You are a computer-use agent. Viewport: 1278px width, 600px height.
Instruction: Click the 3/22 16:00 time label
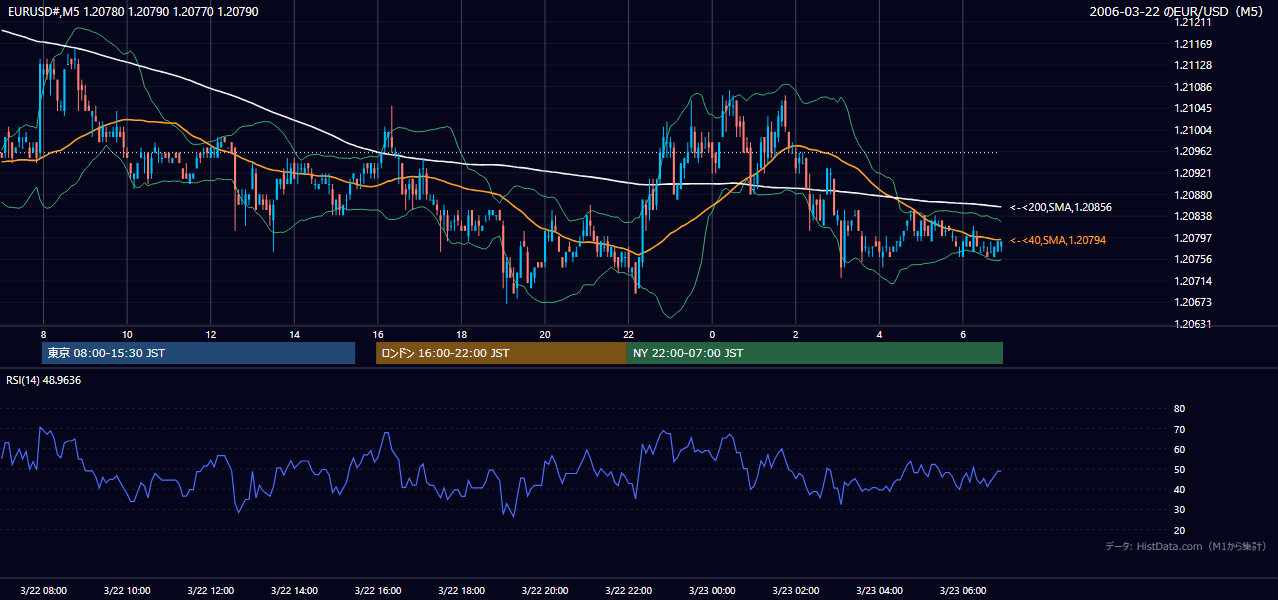377,591
